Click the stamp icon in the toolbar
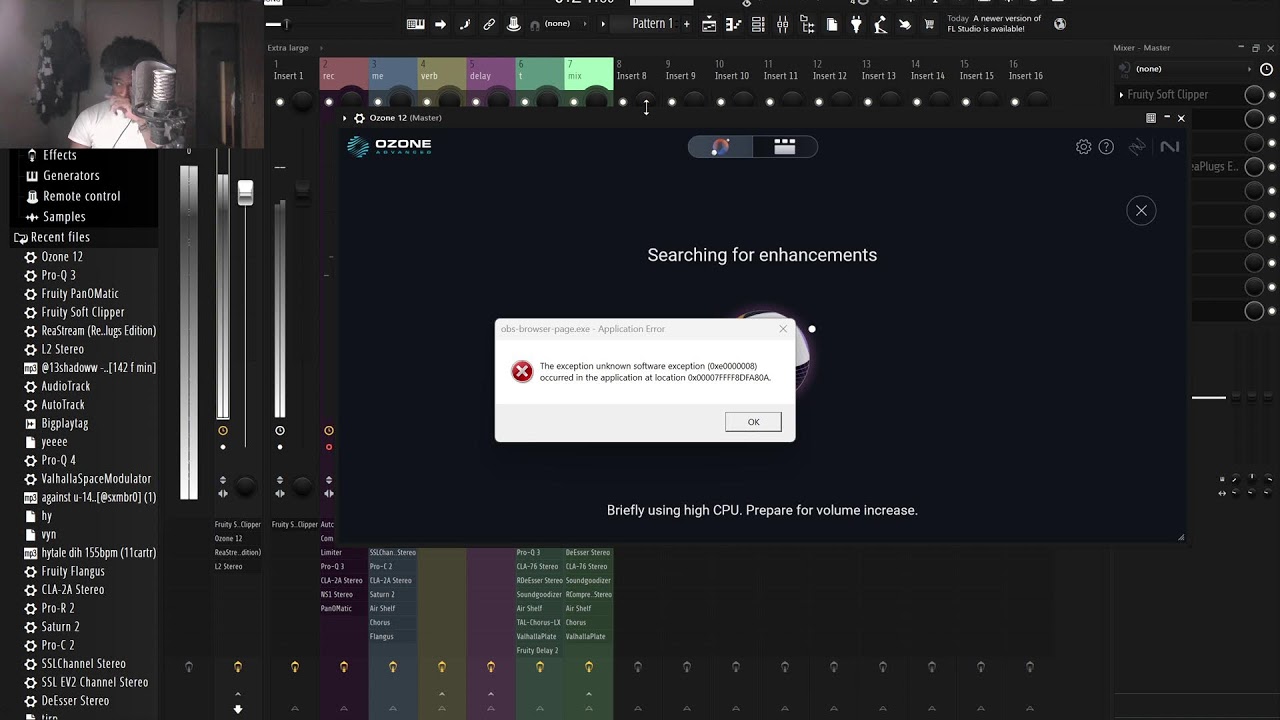Viewport: 1280px width, 720px height. (x=513, y=24)
